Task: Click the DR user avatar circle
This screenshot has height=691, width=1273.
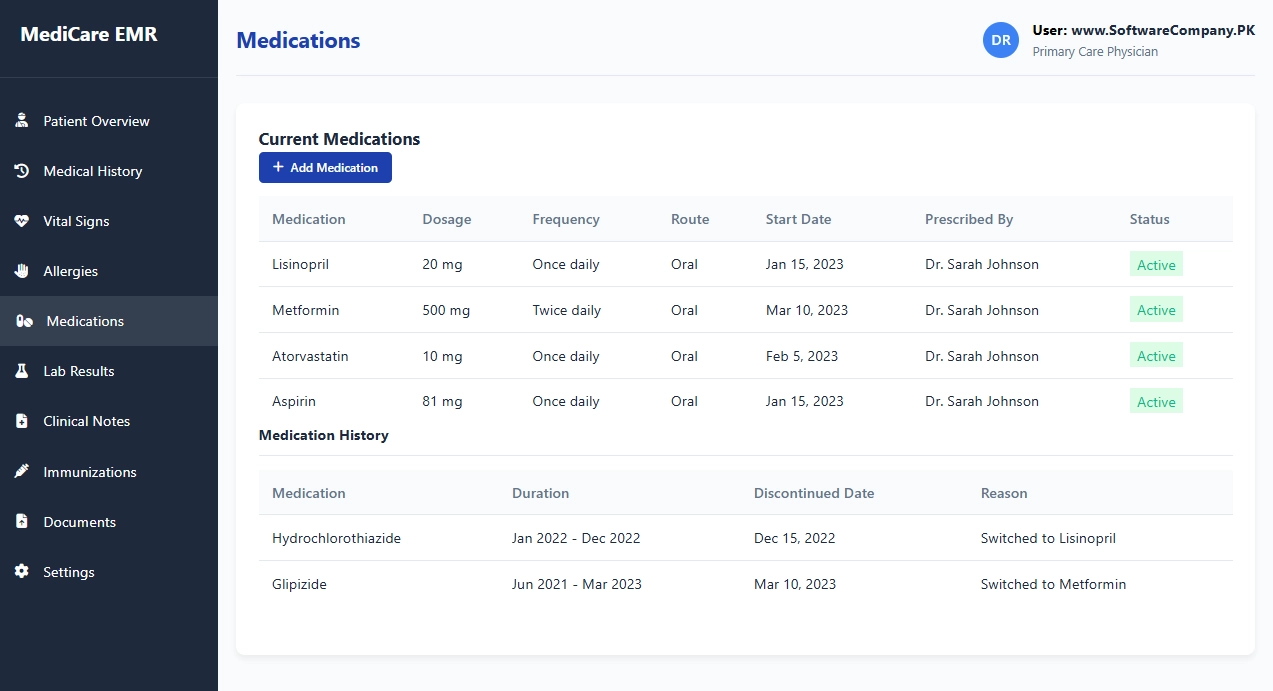Action: (1001, 40)
